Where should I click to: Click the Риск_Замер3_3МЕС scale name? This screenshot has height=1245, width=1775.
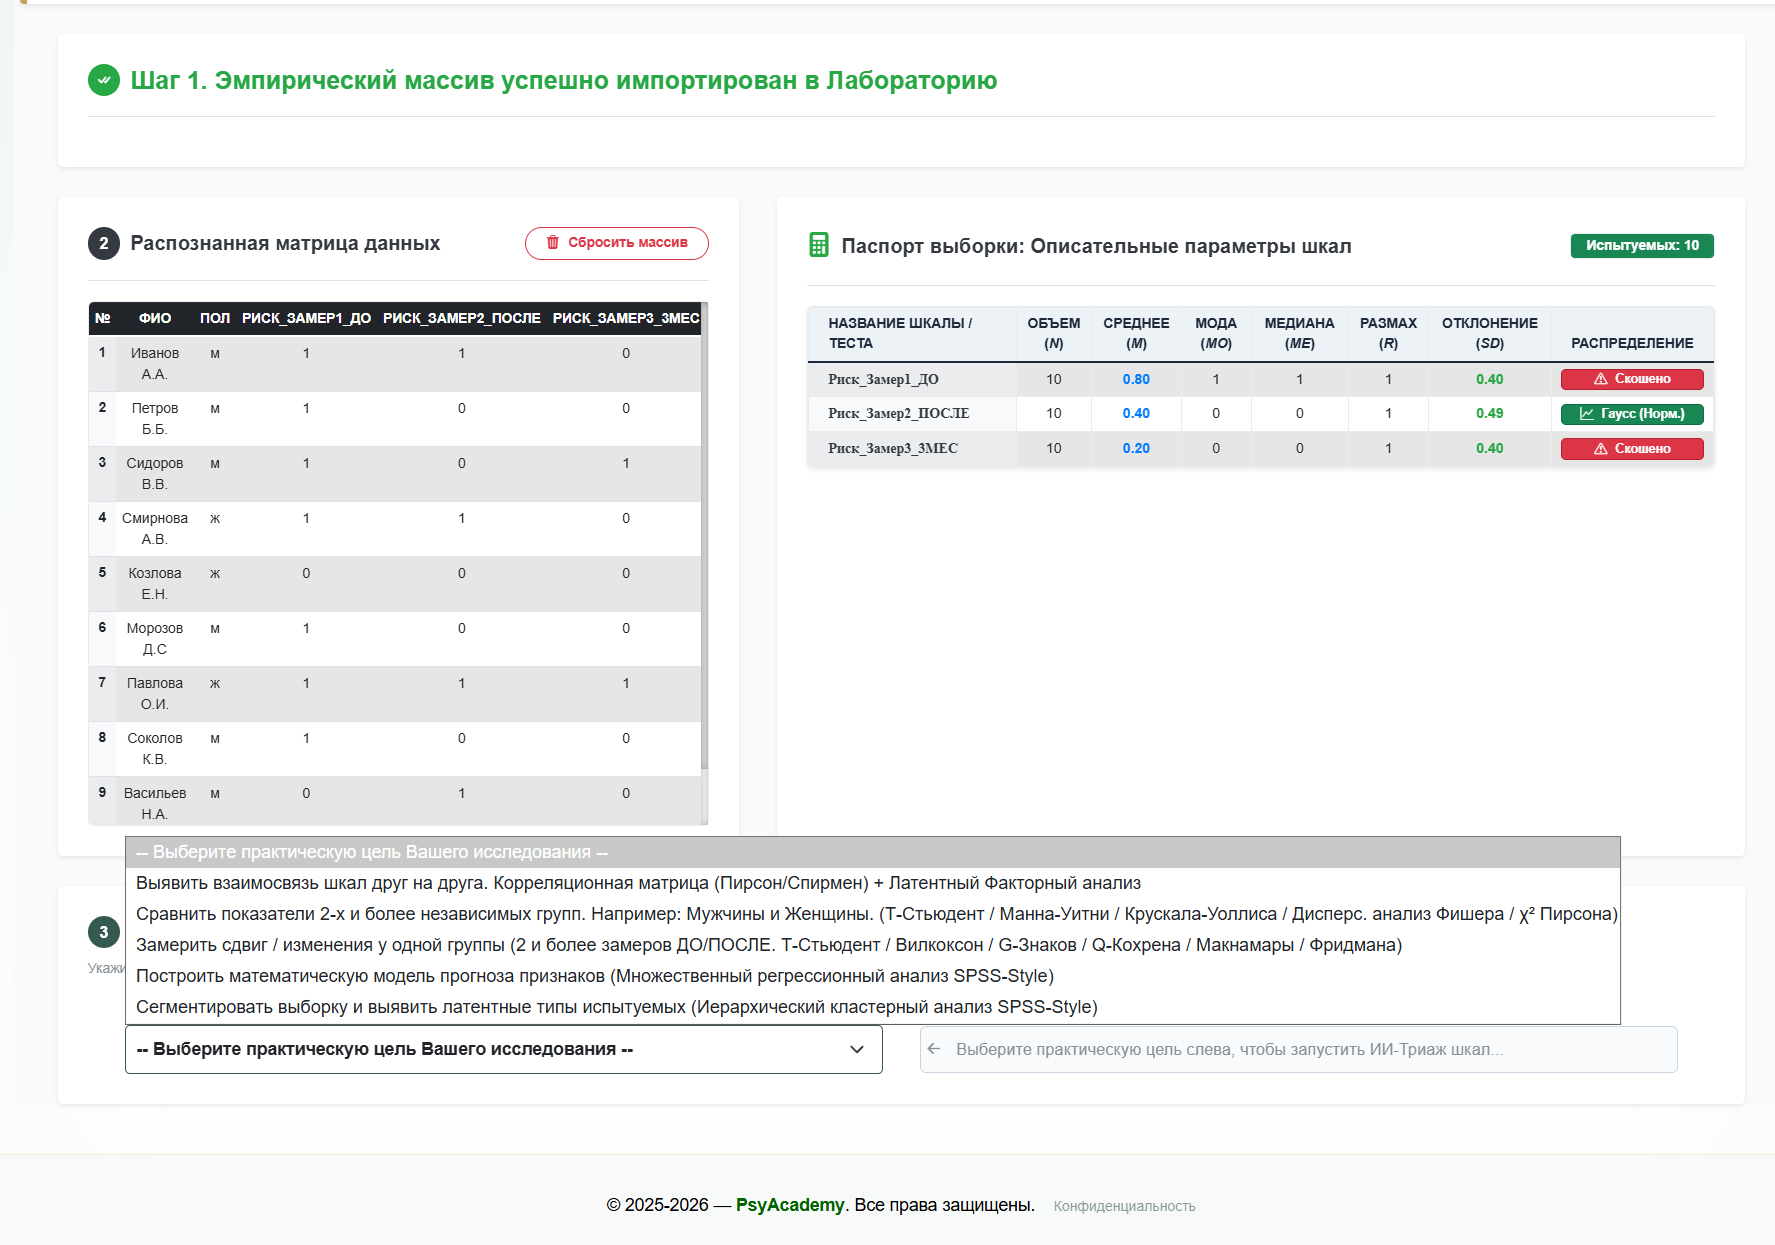point(892,449)
